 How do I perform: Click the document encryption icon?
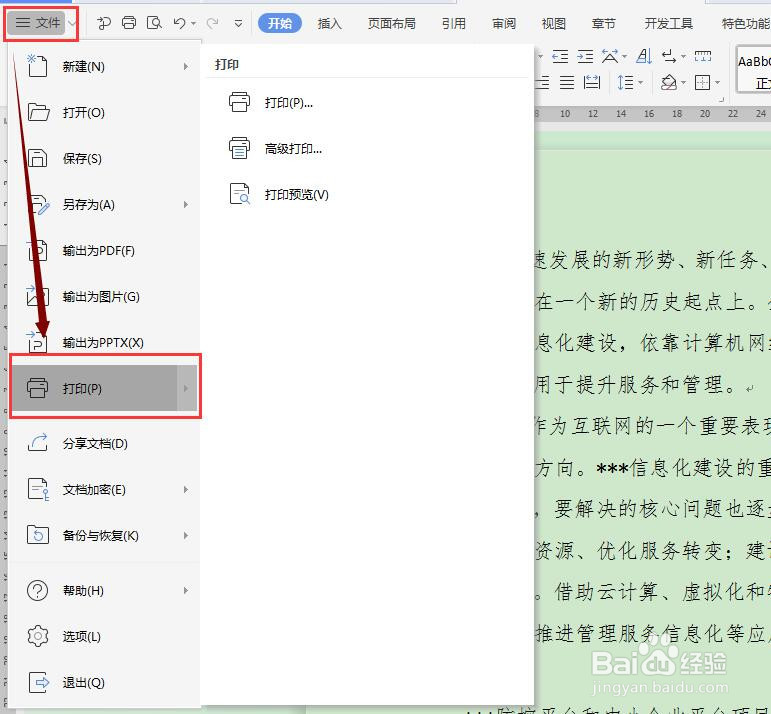(x=38, y=489)
